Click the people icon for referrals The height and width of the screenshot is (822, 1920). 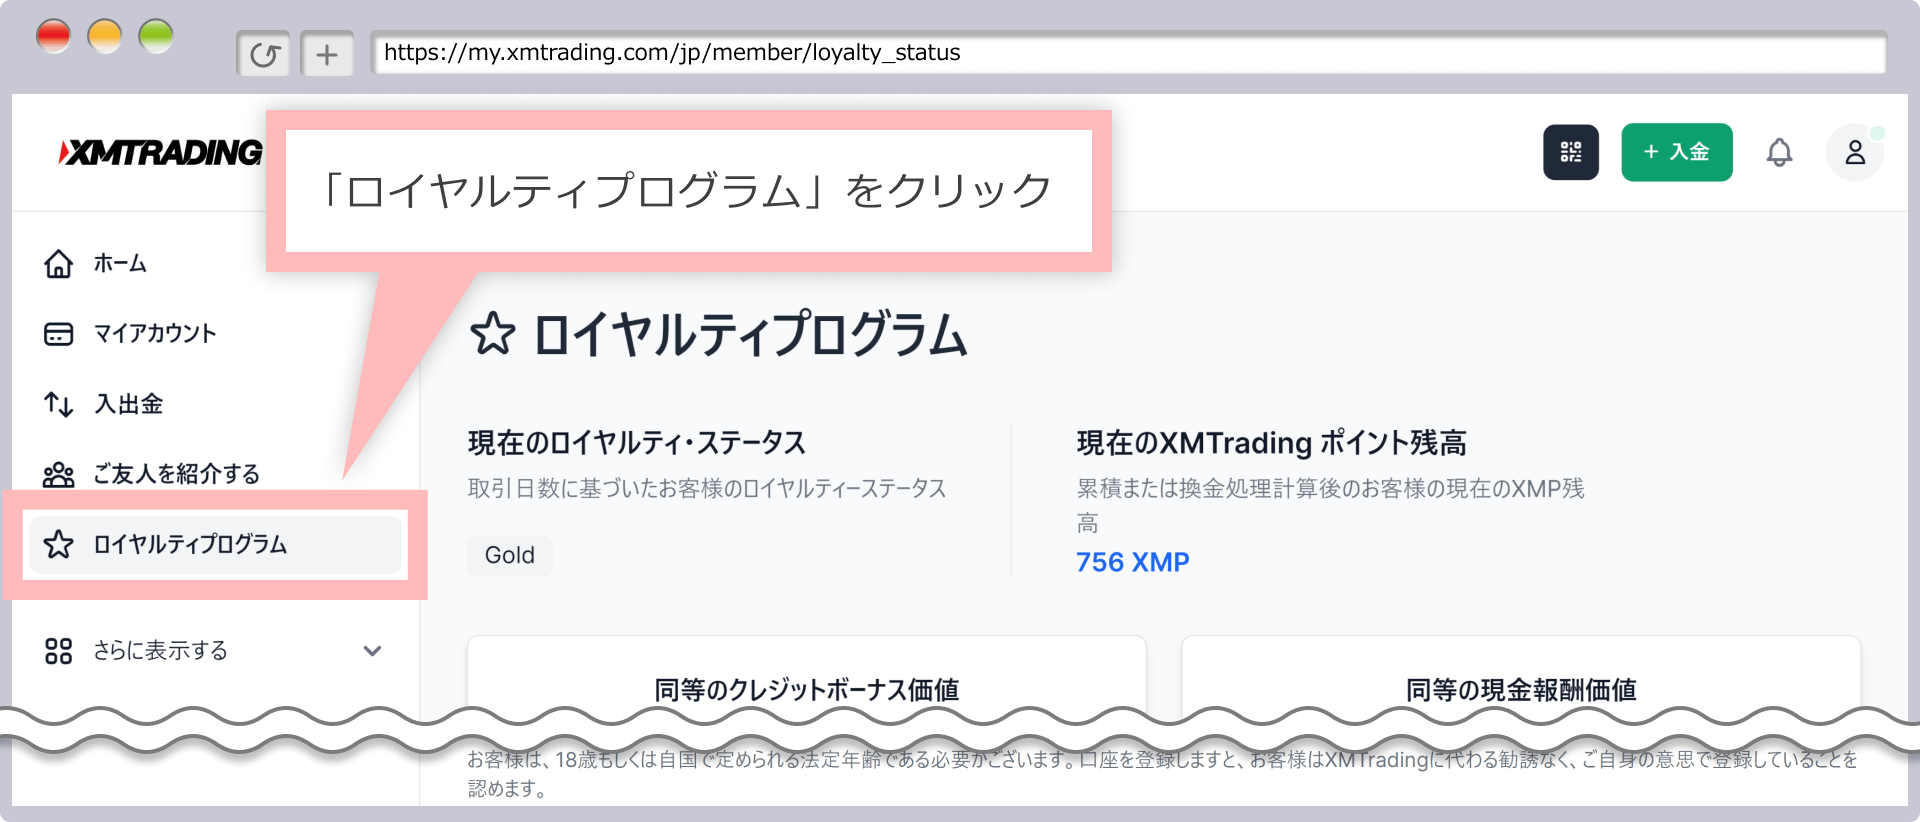pos(58,474)
